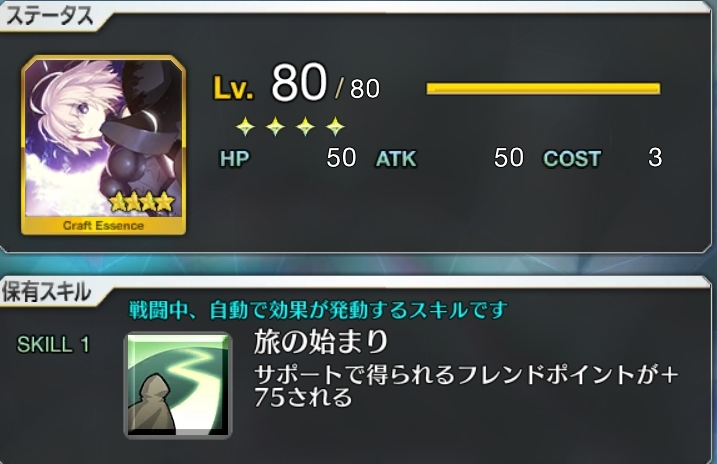Click the Craft Essence caption on the card
717x464 pixels.
103,225
